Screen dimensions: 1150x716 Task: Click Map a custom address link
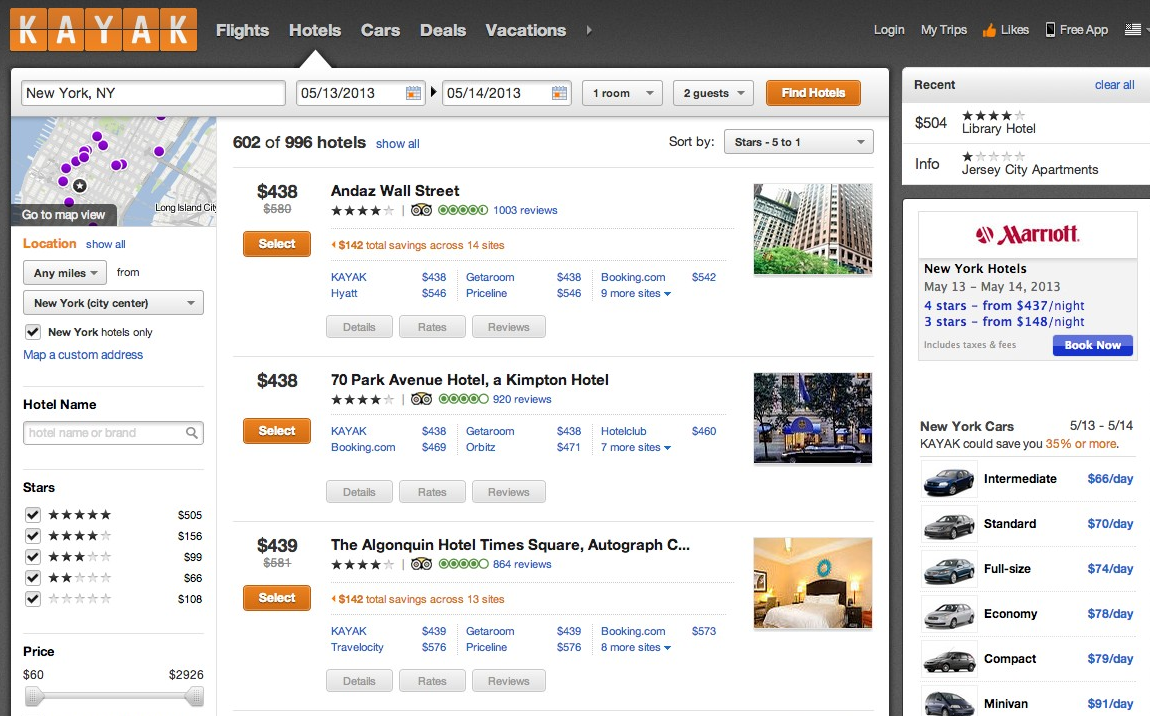(x=83, y=355)
